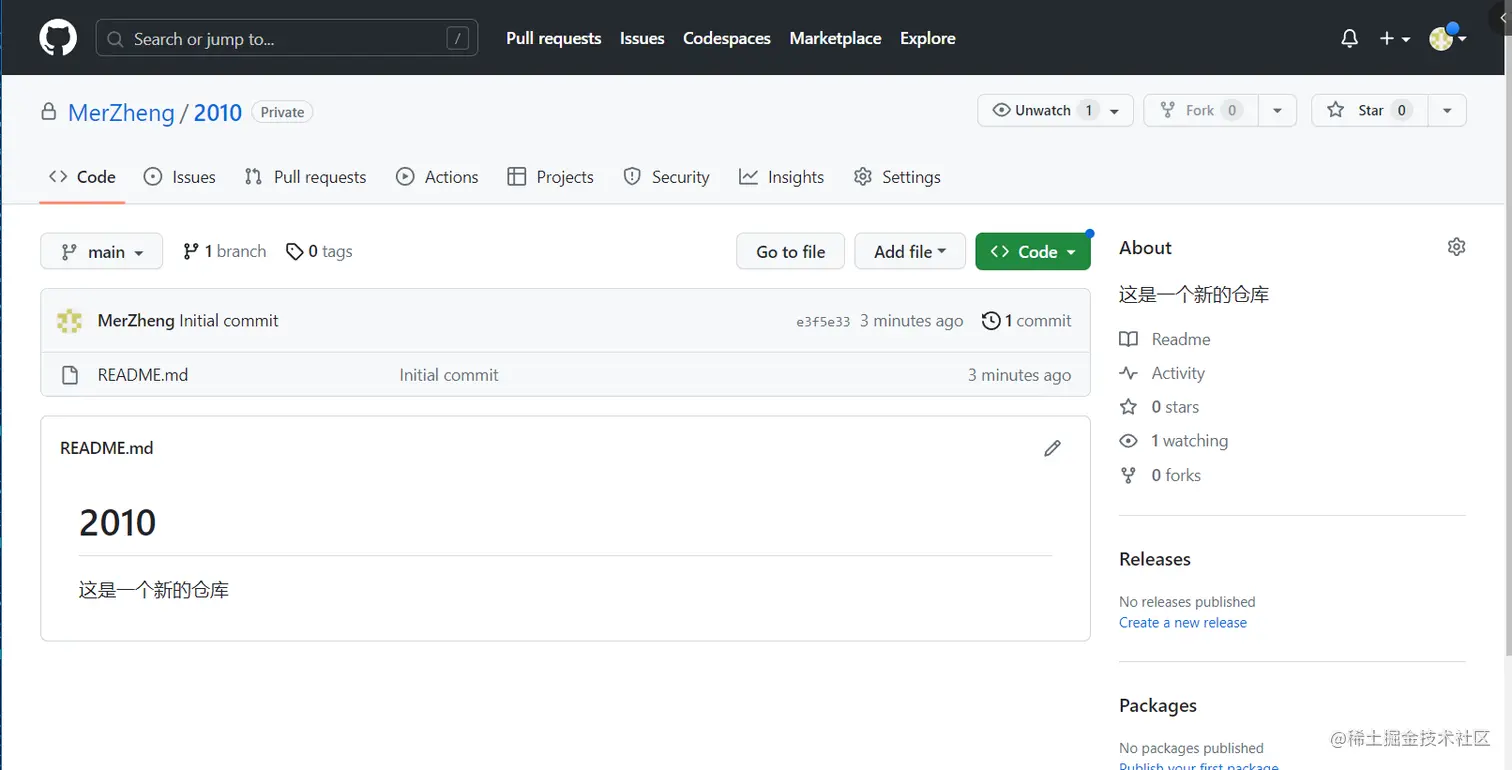Screen dimensions: 1512x770
Task: Open Marketplace in top navigation
Action: 835,38
